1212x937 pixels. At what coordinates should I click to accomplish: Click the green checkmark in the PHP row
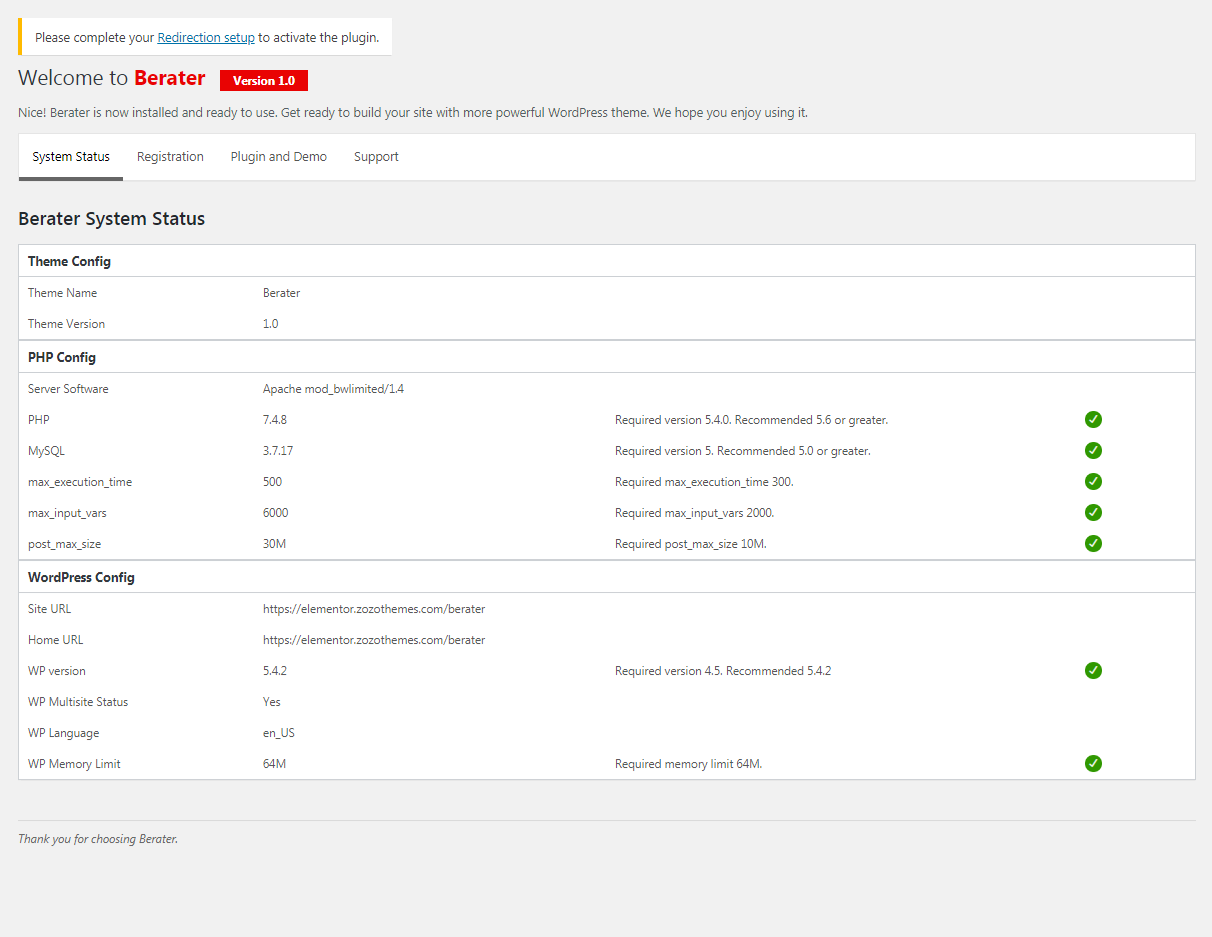click(x=1093, y=420)
